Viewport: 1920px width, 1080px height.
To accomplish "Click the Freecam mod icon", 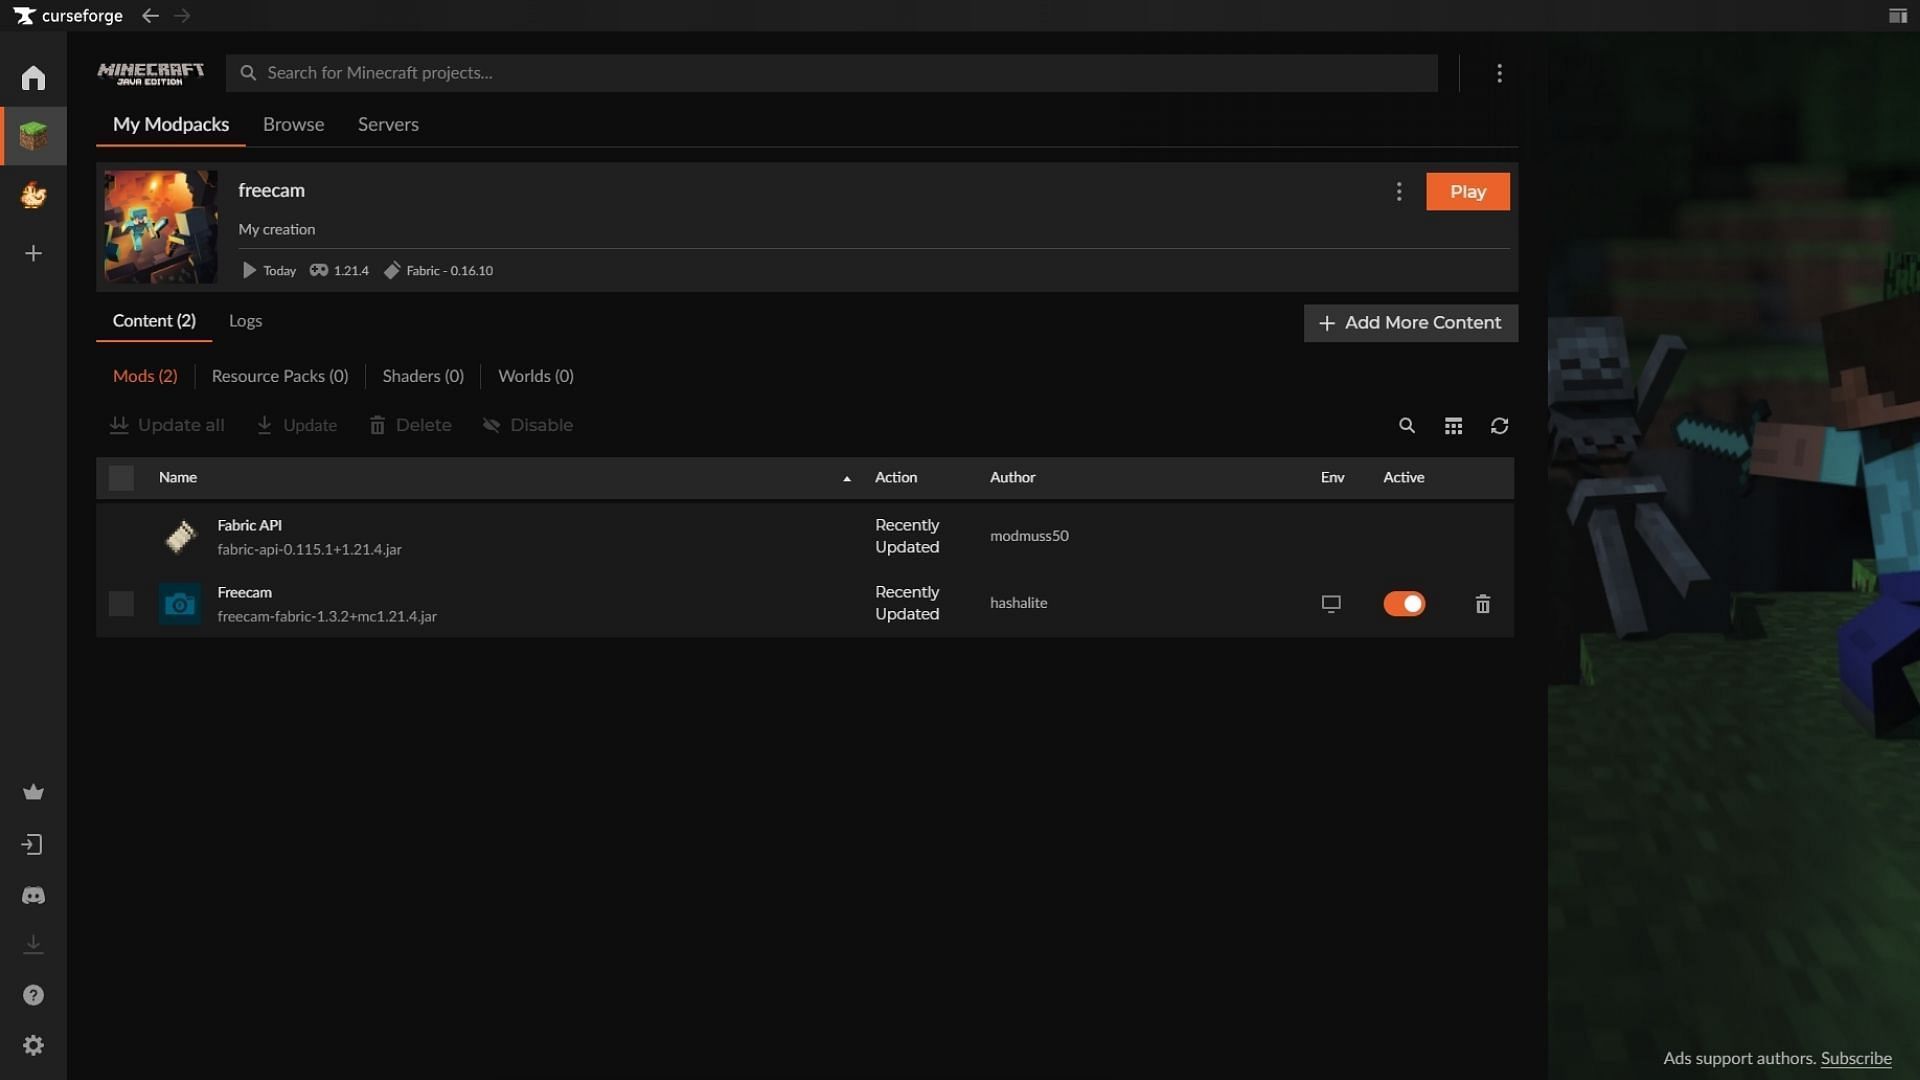I will click(181, 604).
